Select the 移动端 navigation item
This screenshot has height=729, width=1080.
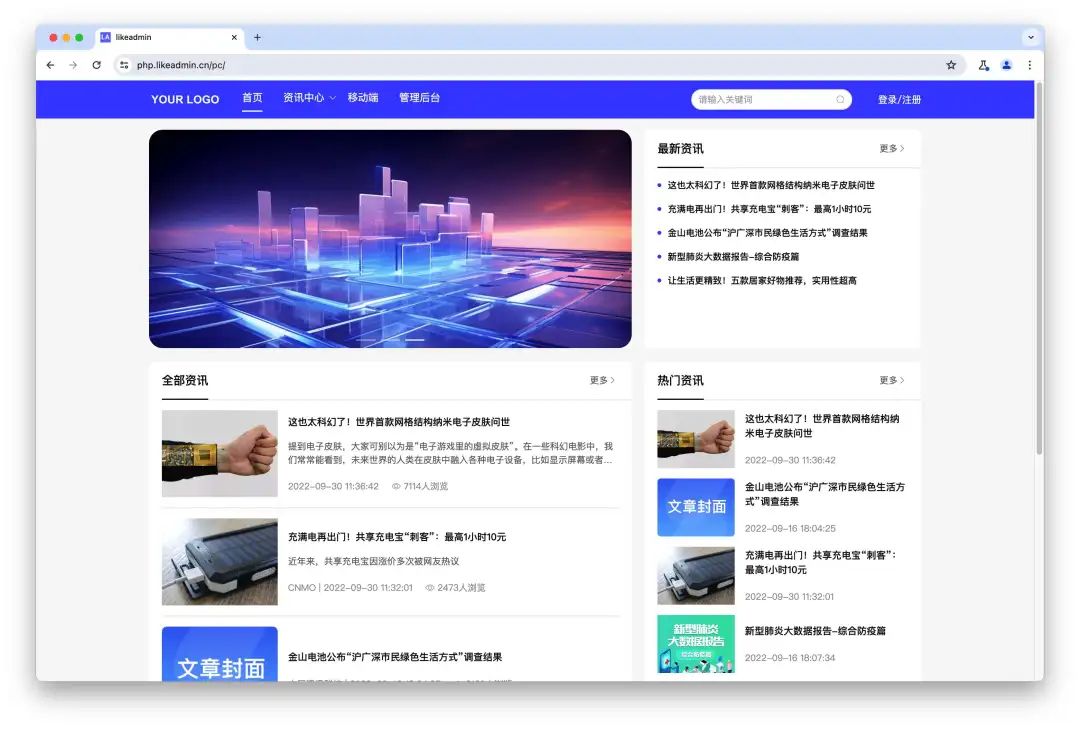pyautogui.click(x=363, y=98)
